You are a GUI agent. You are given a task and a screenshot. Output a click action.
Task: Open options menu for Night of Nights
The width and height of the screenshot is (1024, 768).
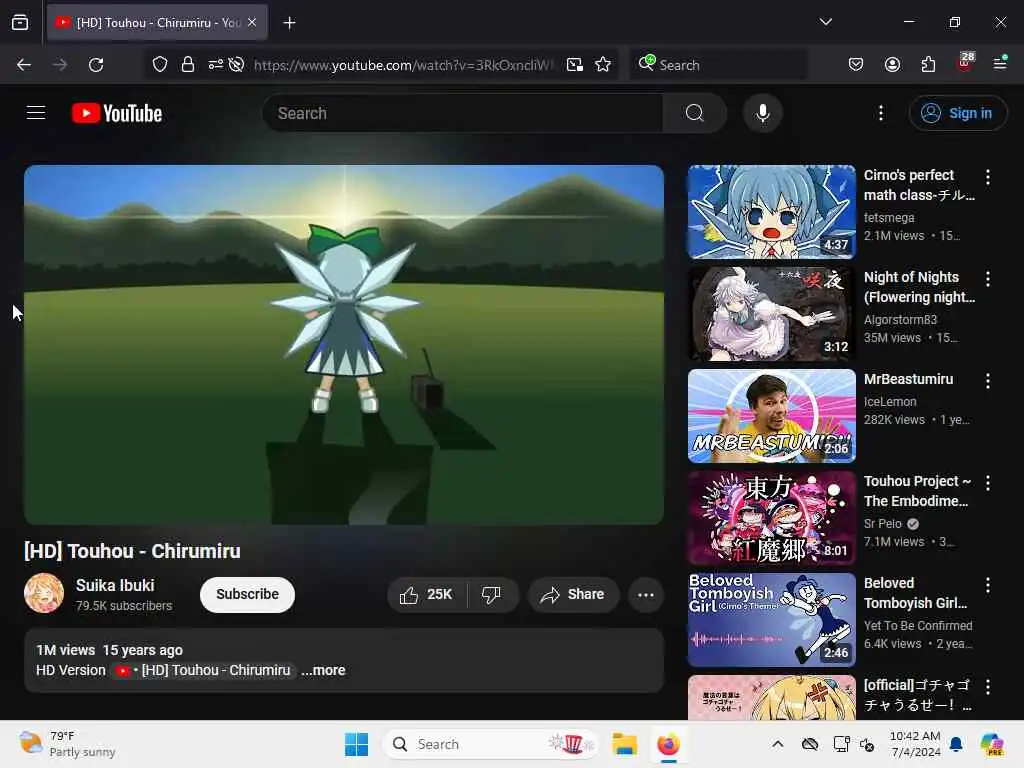(x=987, y=279)
